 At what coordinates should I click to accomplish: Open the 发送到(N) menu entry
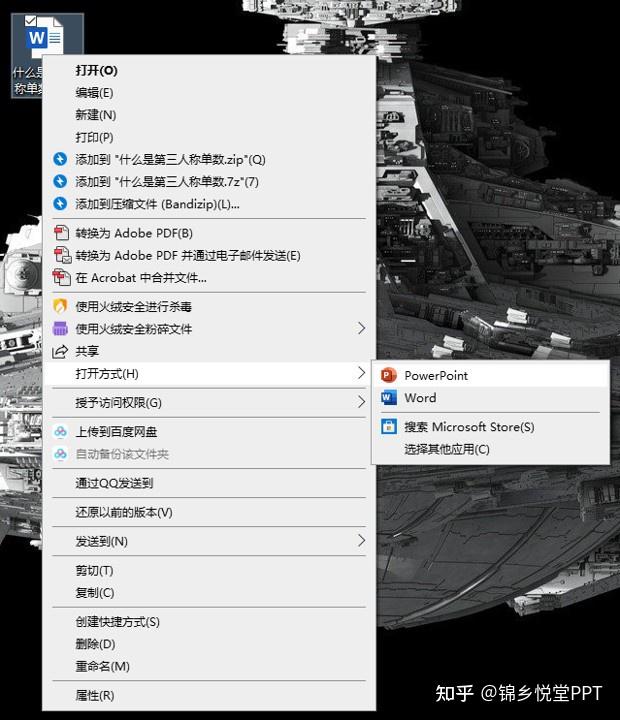(x=209, y=541)
